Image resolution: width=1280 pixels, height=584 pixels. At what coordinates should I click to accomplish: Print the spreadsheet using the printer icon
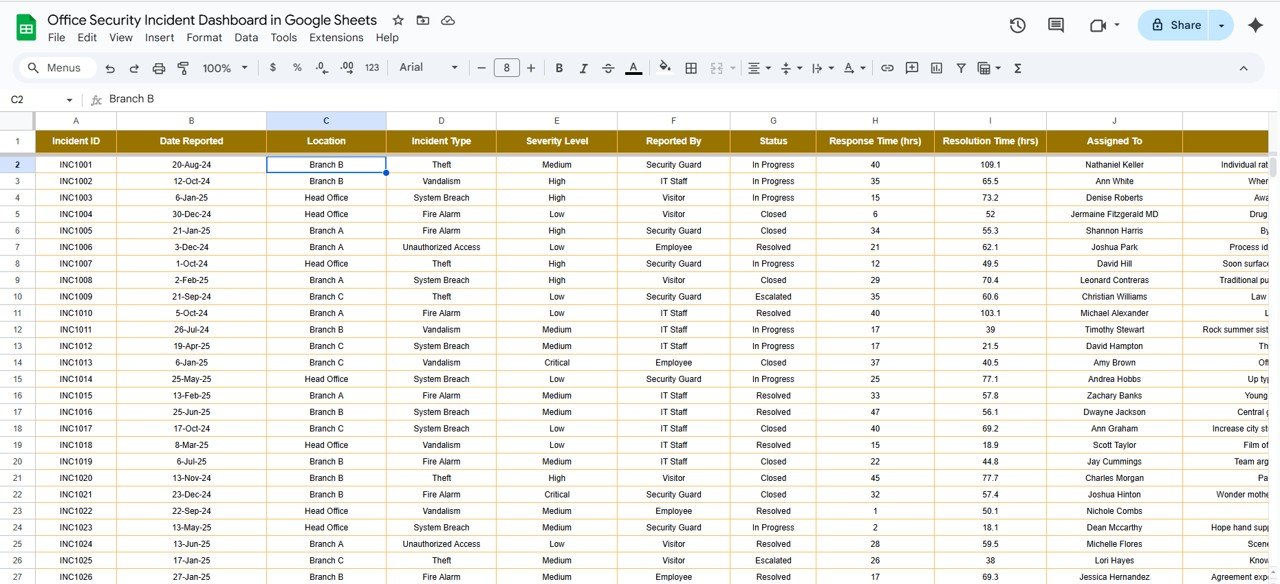pyautogui.click(x=159, y=68)
